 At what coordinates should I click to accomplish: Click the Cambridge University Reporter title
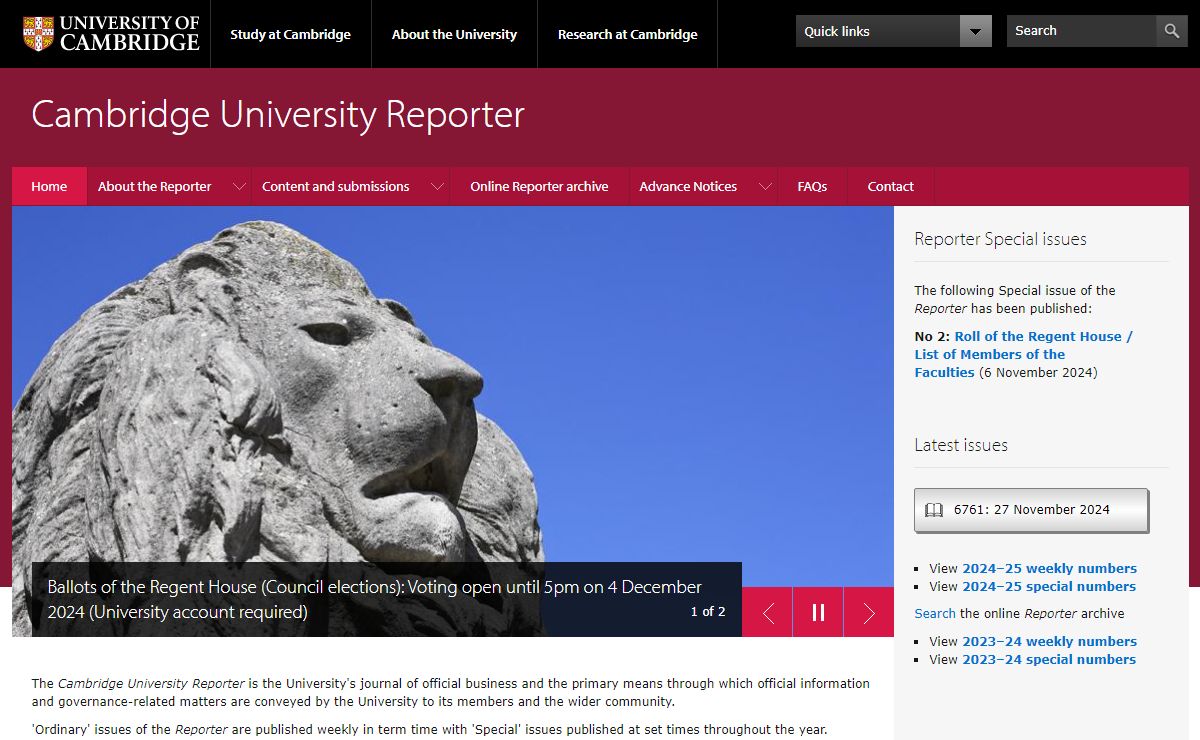[x=278, y=114]
